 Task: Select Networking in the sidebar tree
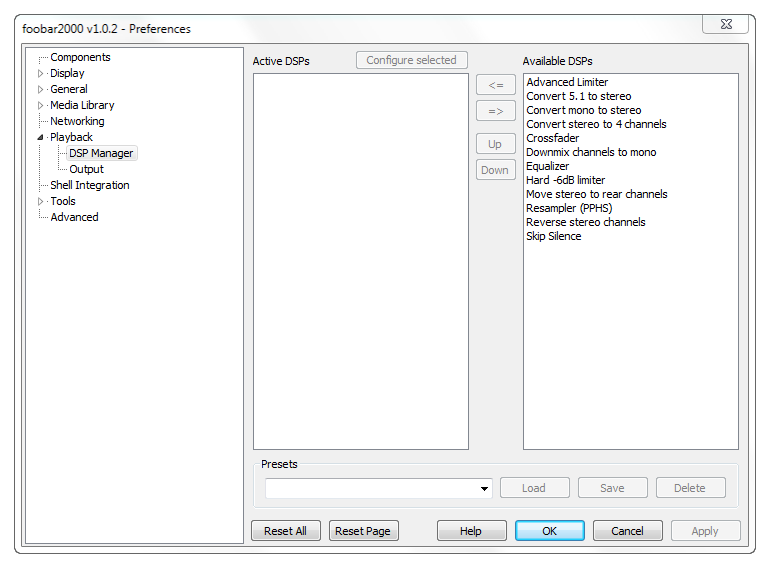[x=77, y=121]
